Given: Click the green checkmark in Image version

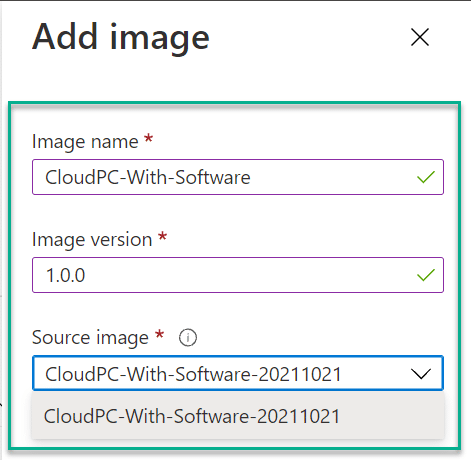Looking at the screenshot, I should coord(426,275).
